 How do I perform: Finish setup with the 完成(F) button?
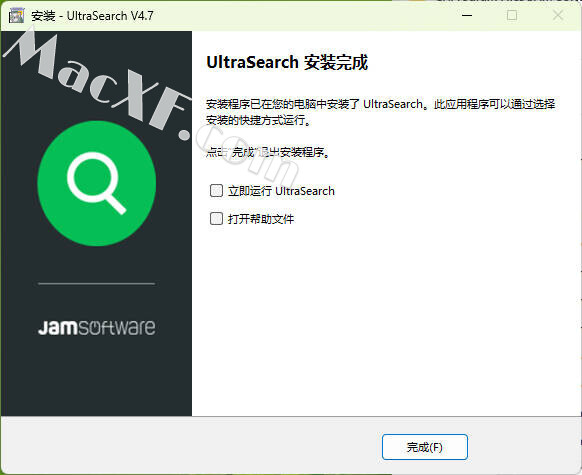[x=425, y=447]
